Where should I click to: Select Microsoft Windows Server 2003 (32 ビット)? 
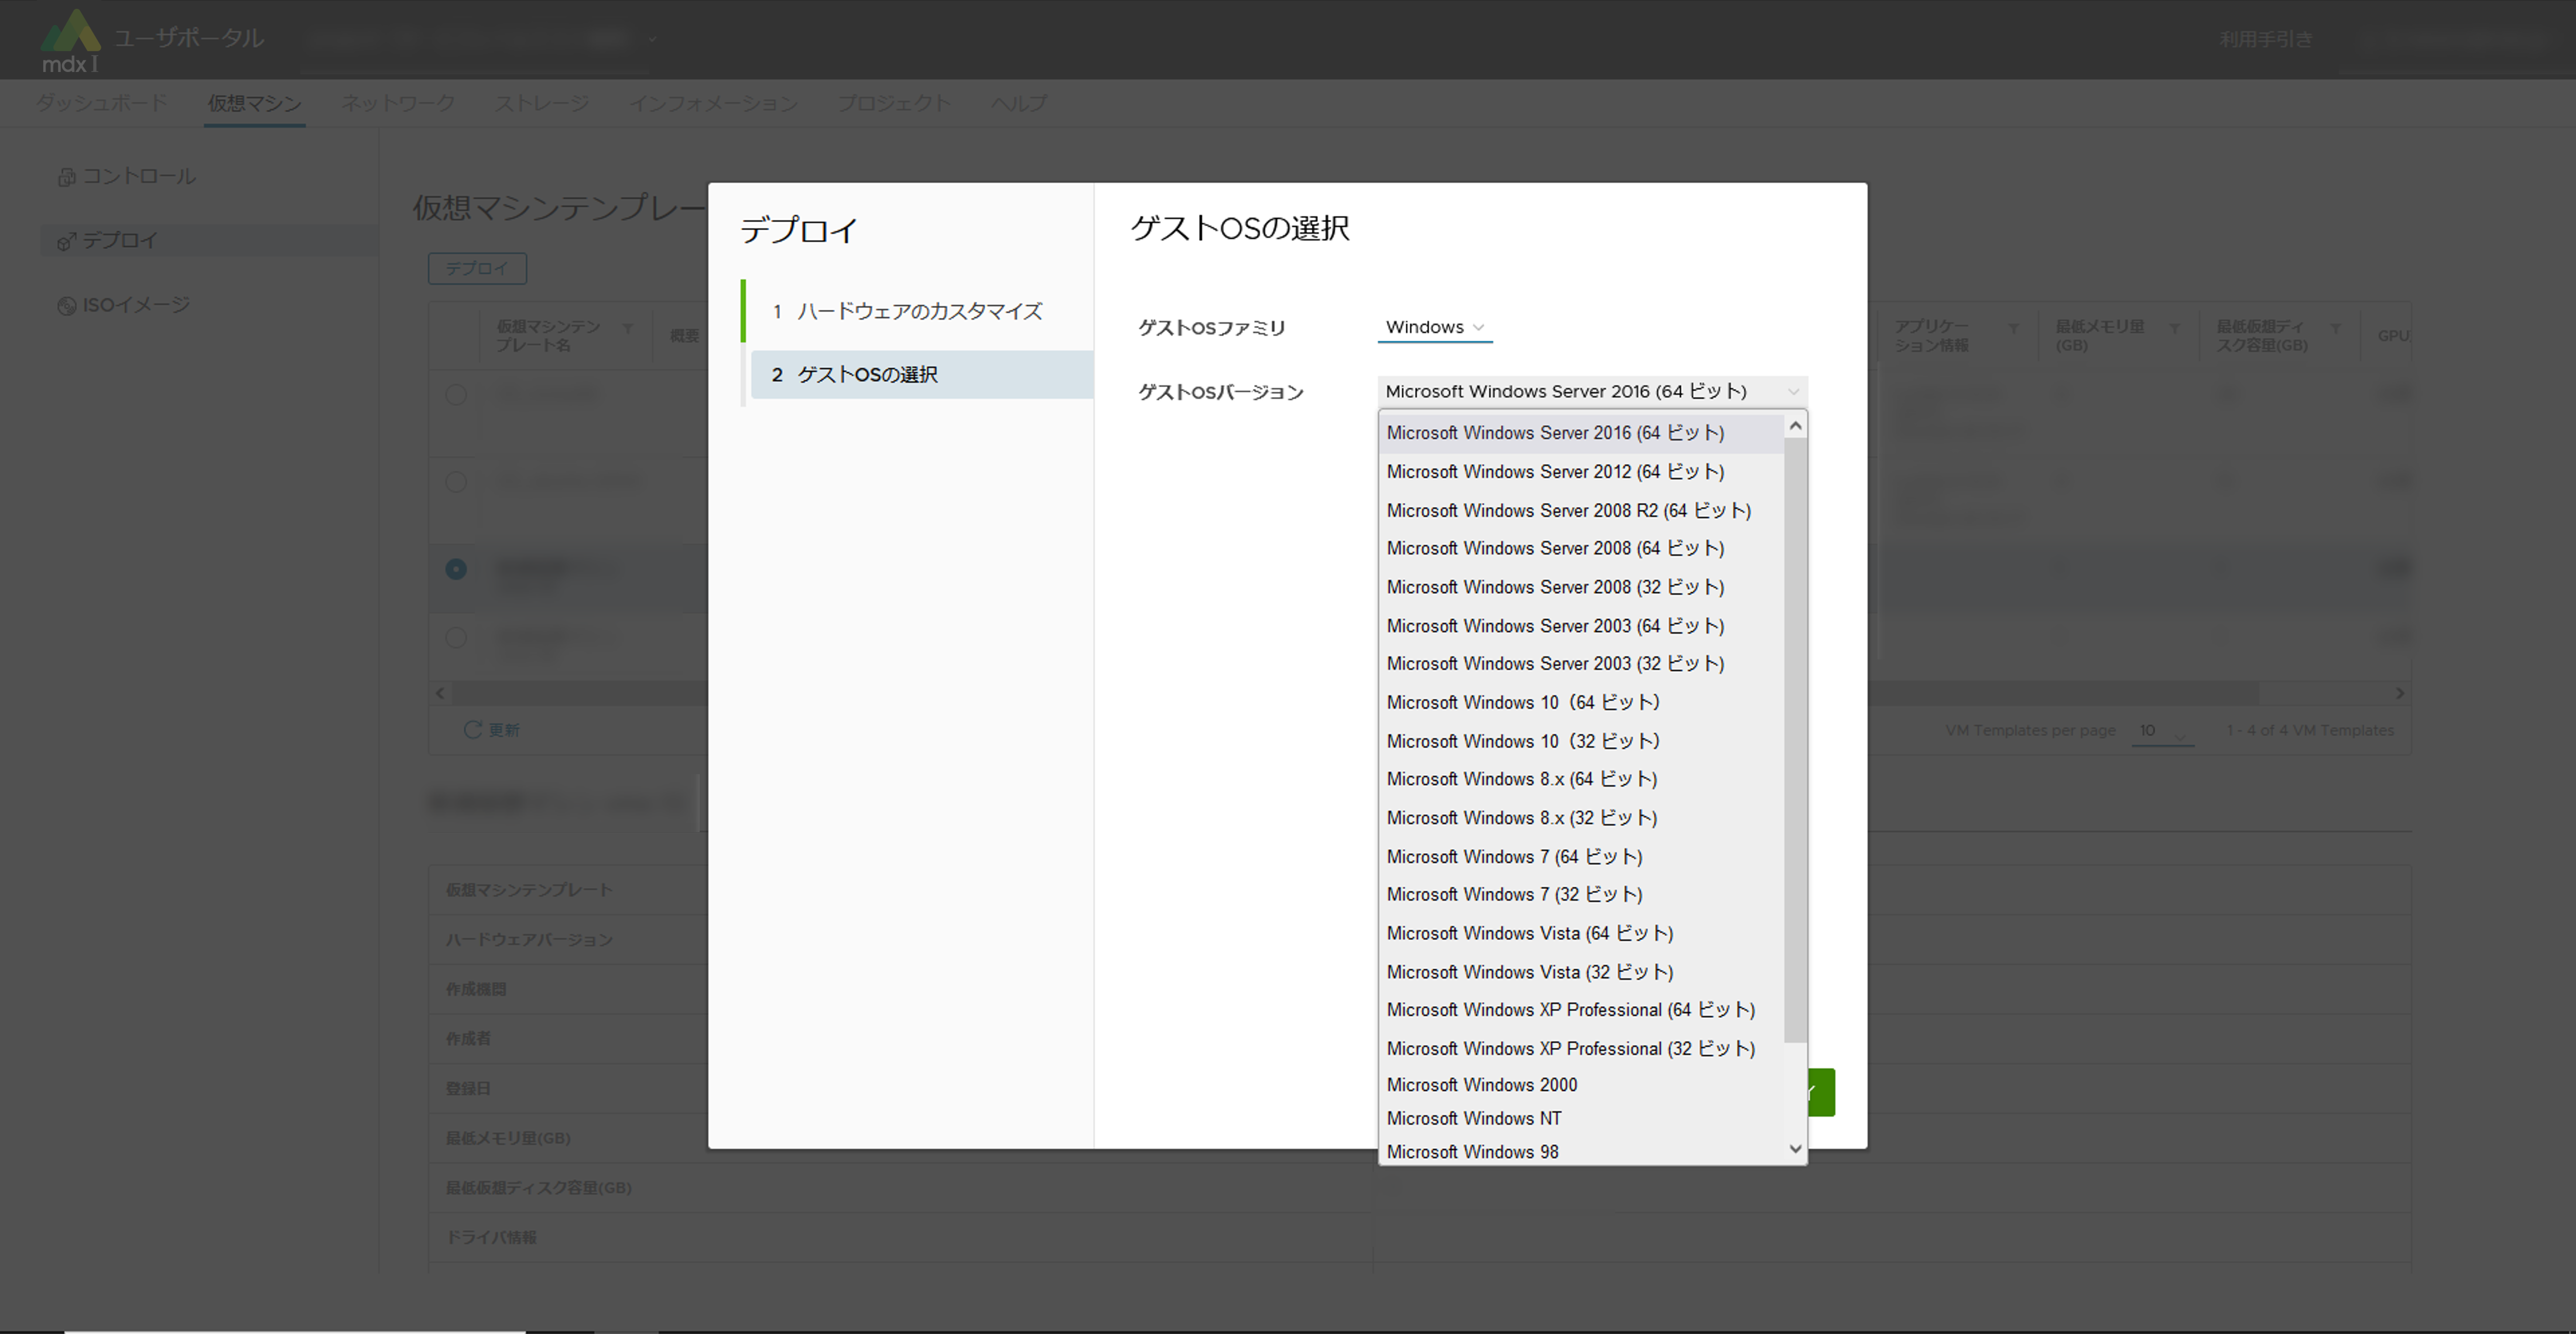pos(1581,664)
